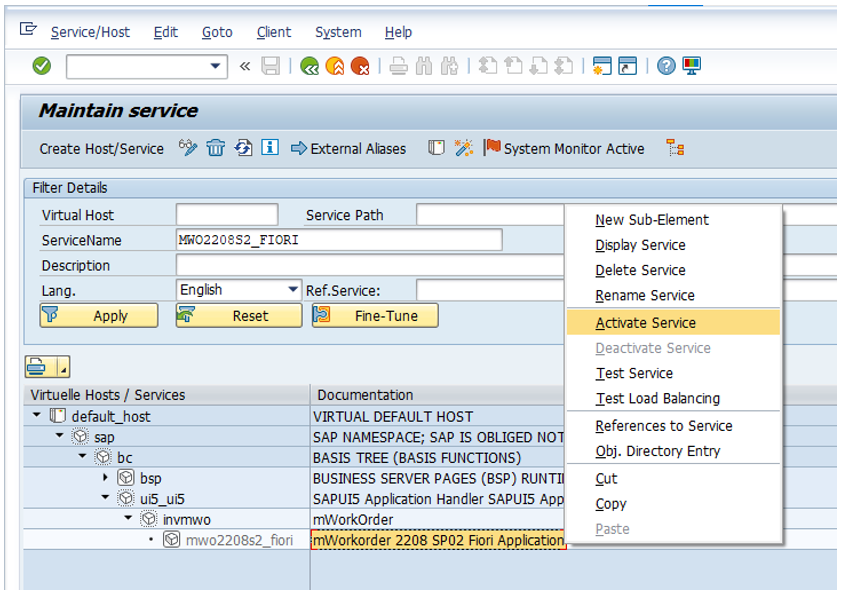844x597 pixels.
Task: Open the Goto menu
Action: point(217,32)
